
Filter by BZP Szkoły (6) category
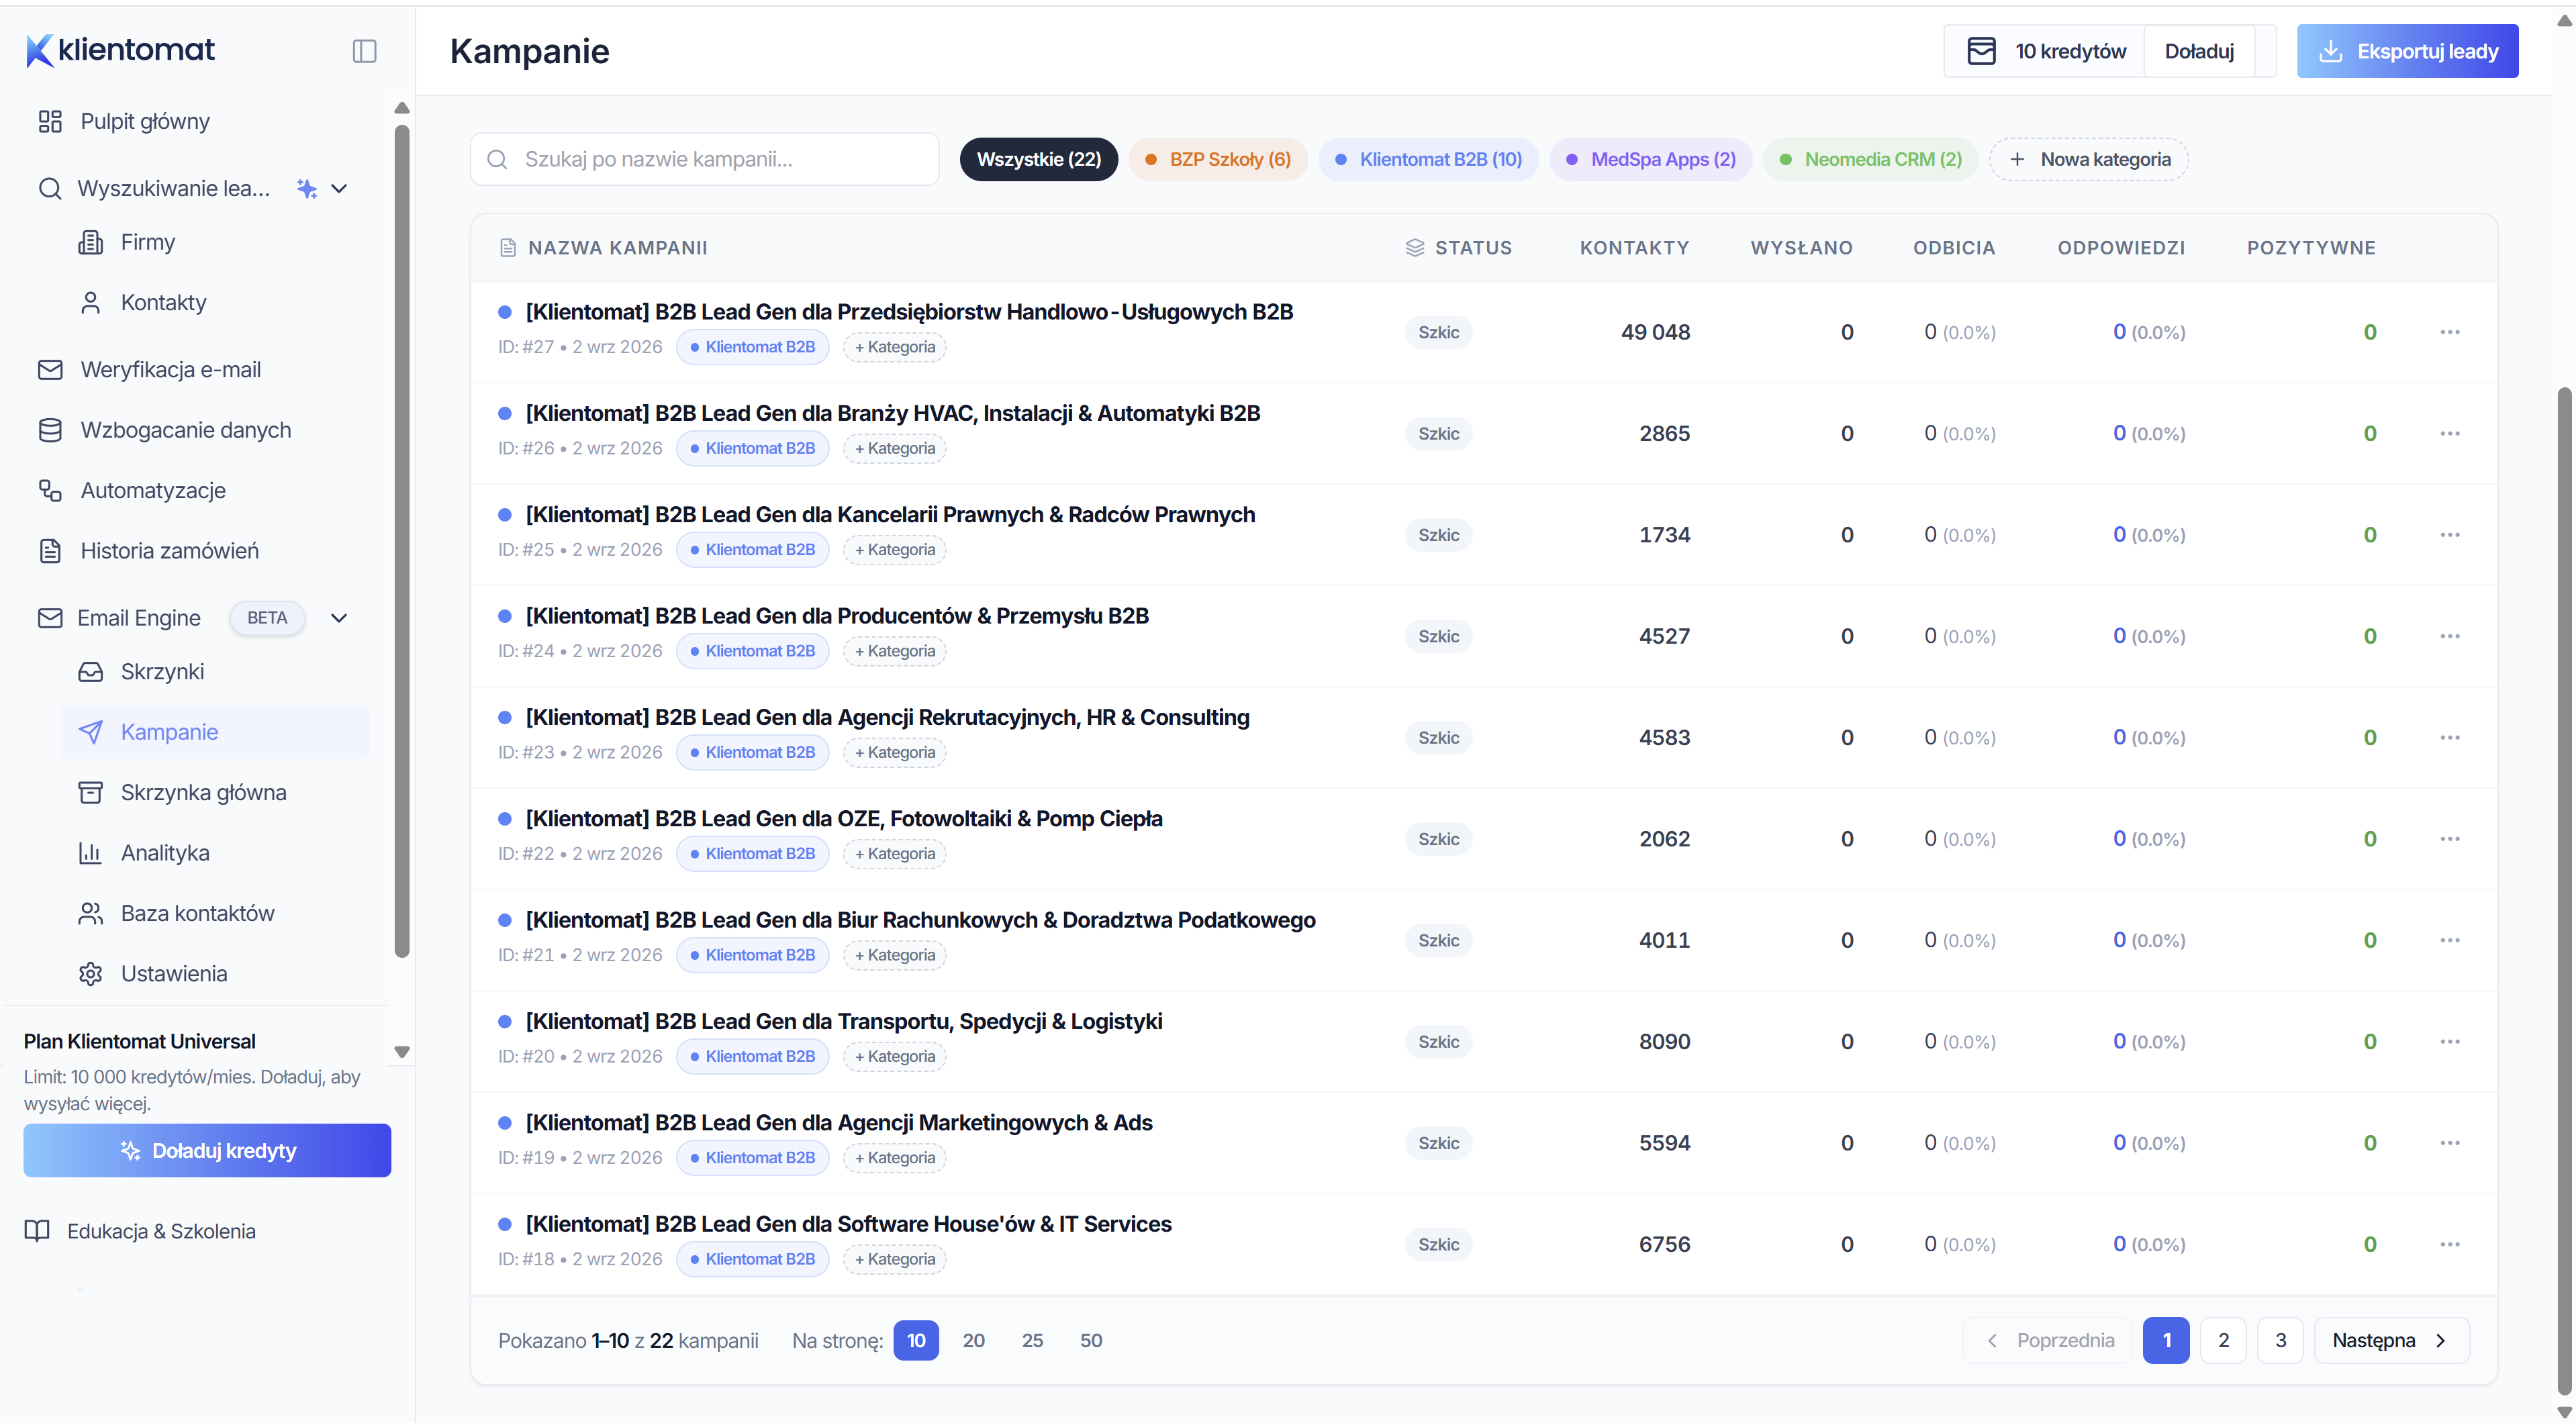click(x=1217, y=159)
